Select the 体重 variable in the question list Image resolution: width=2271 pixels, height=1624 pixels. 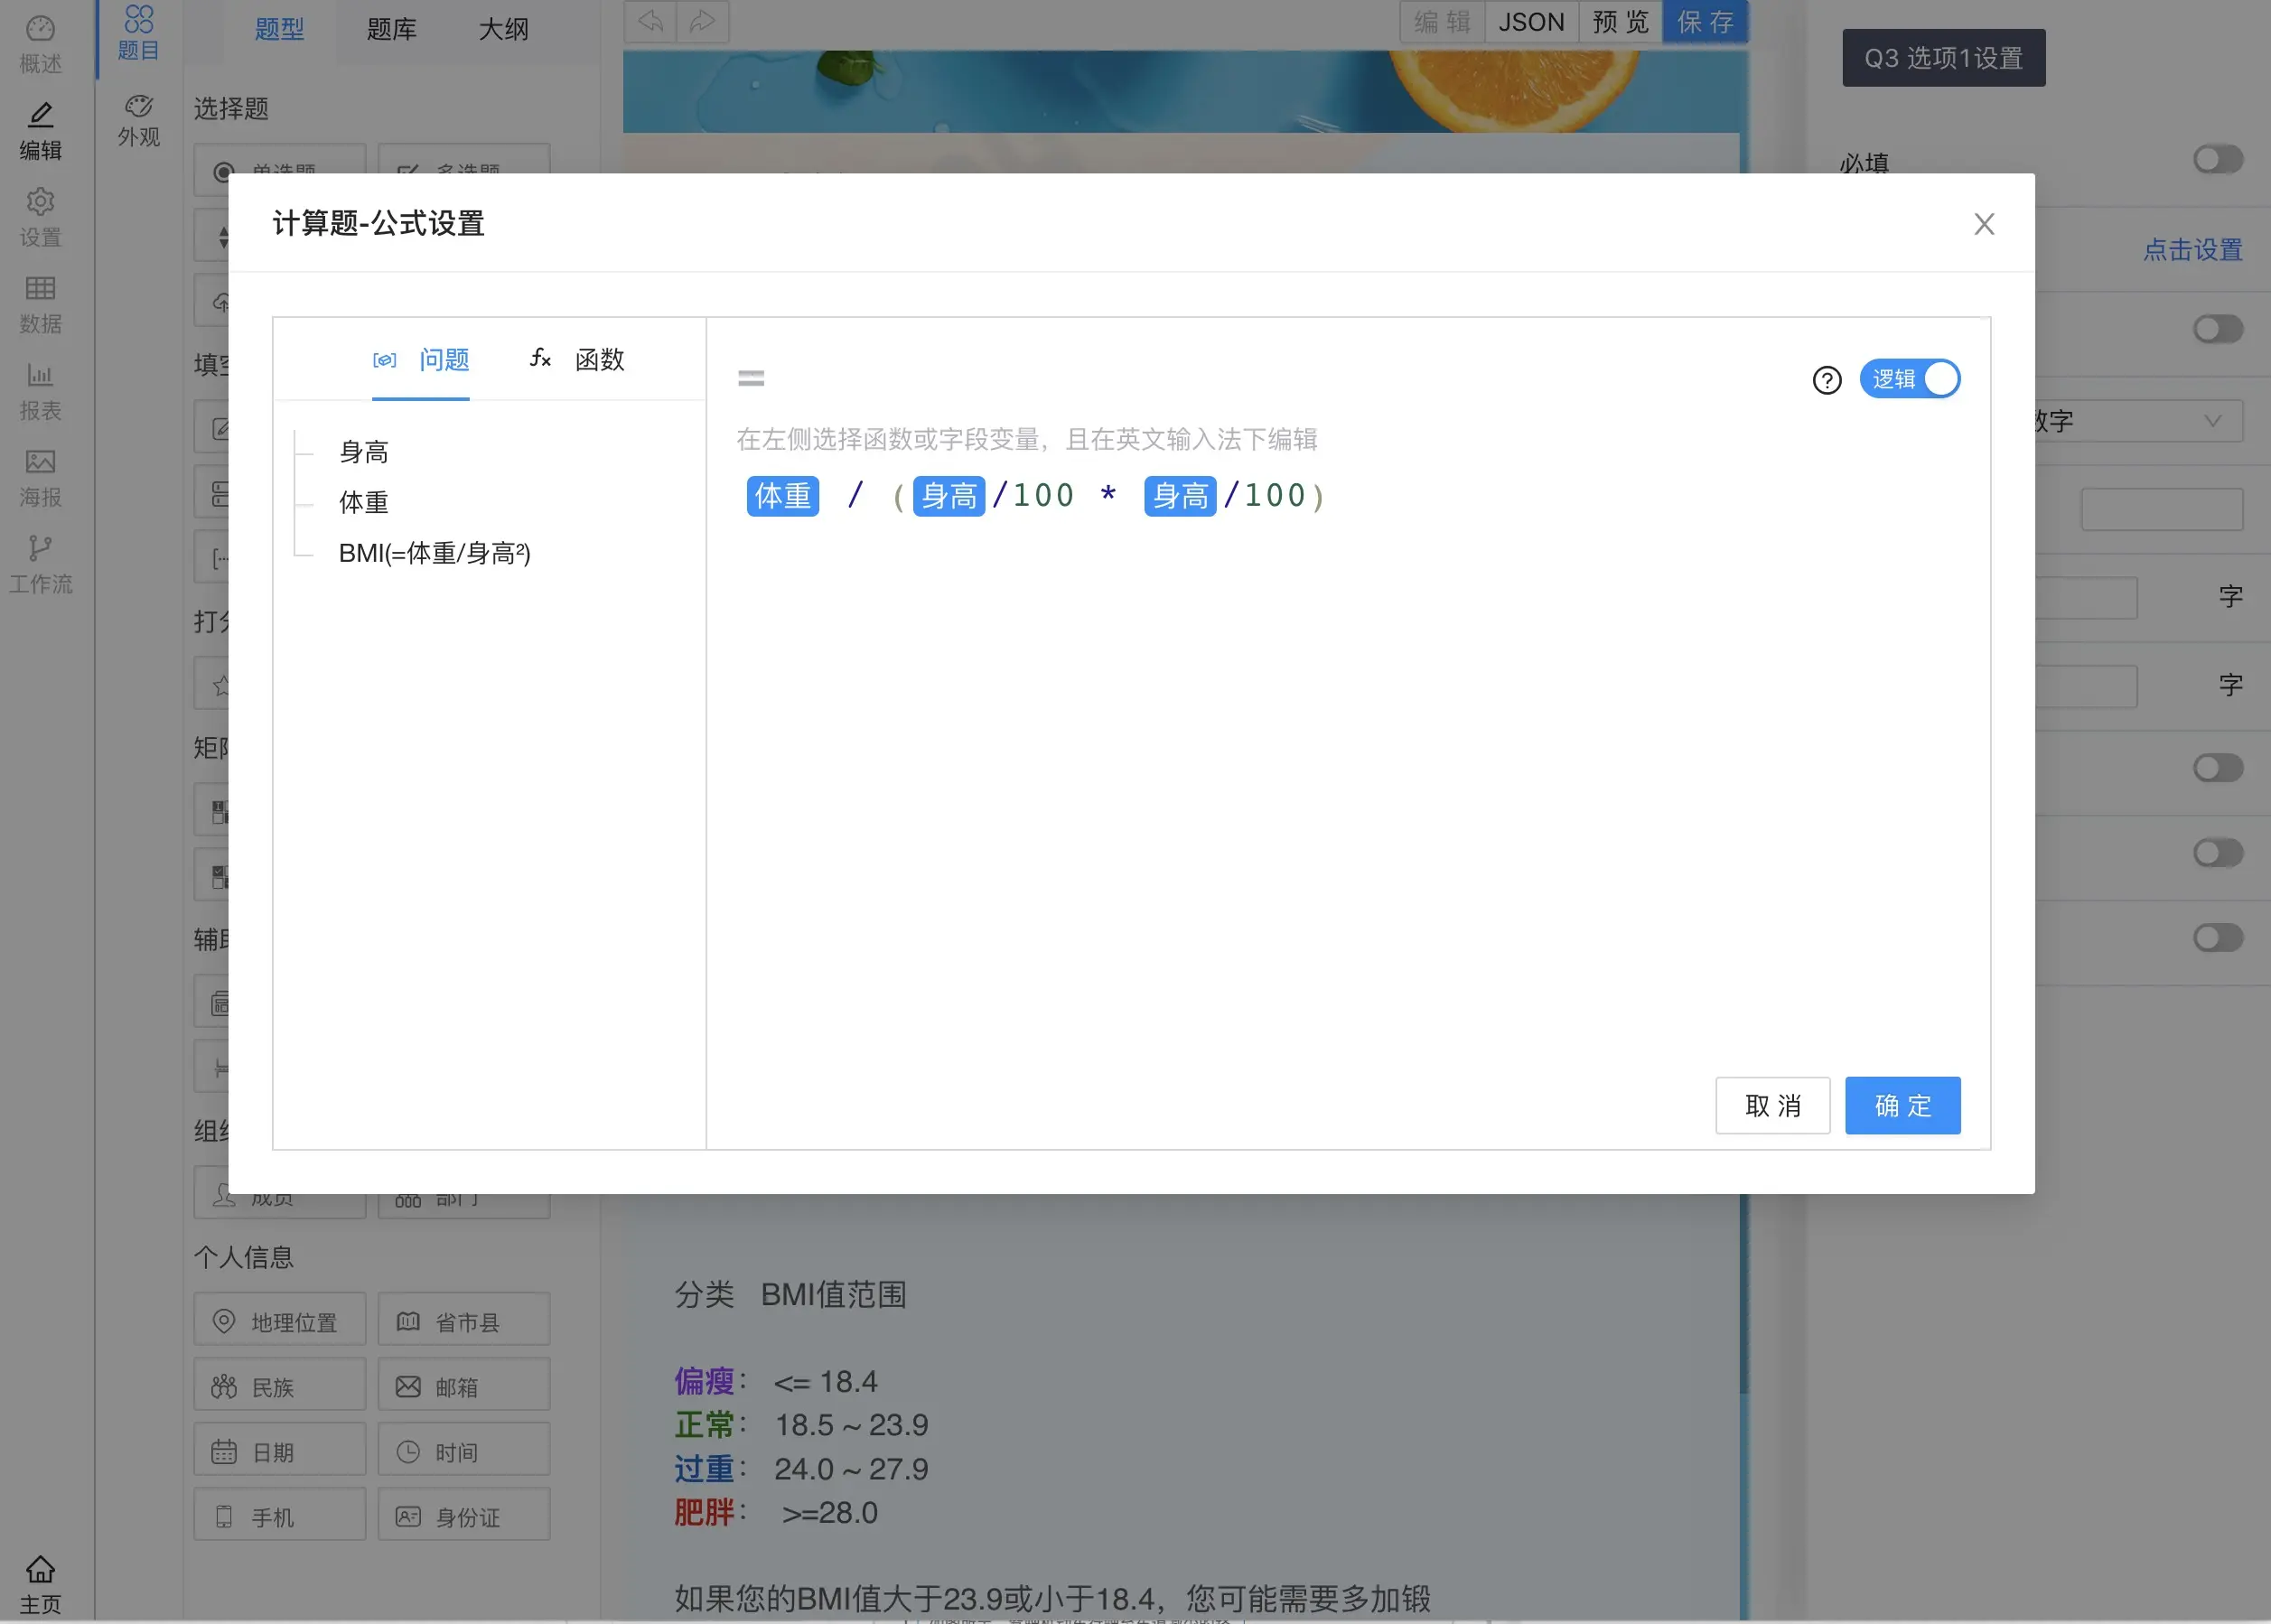(x=363, y=503)
